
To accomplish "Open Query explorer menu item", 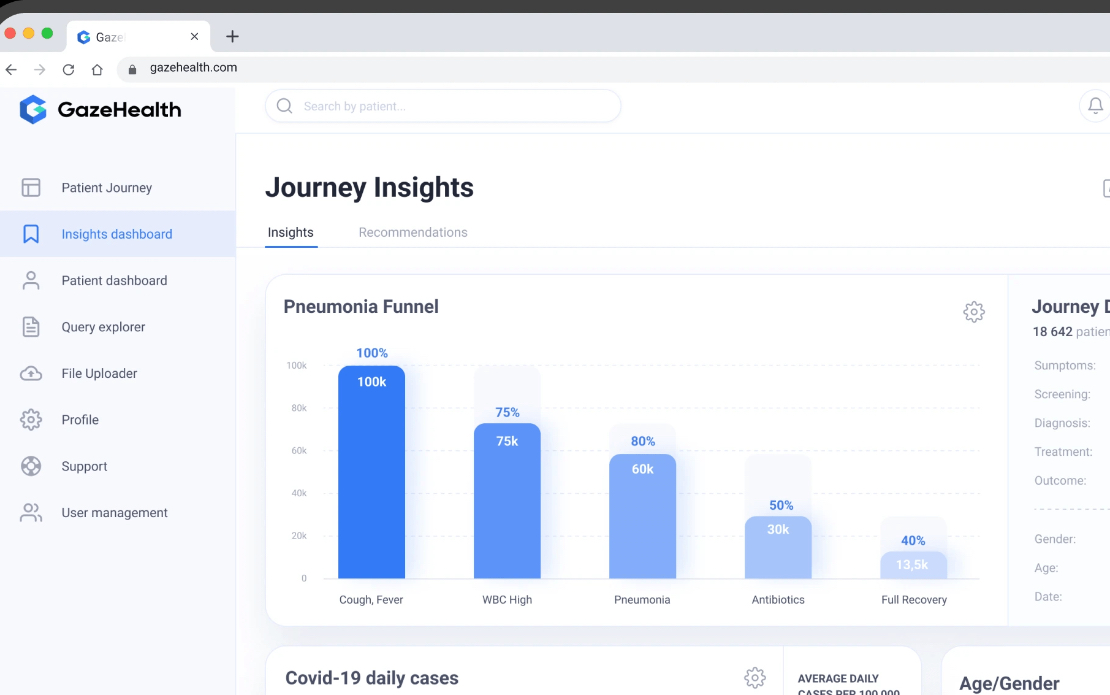I will pos(118,327).
